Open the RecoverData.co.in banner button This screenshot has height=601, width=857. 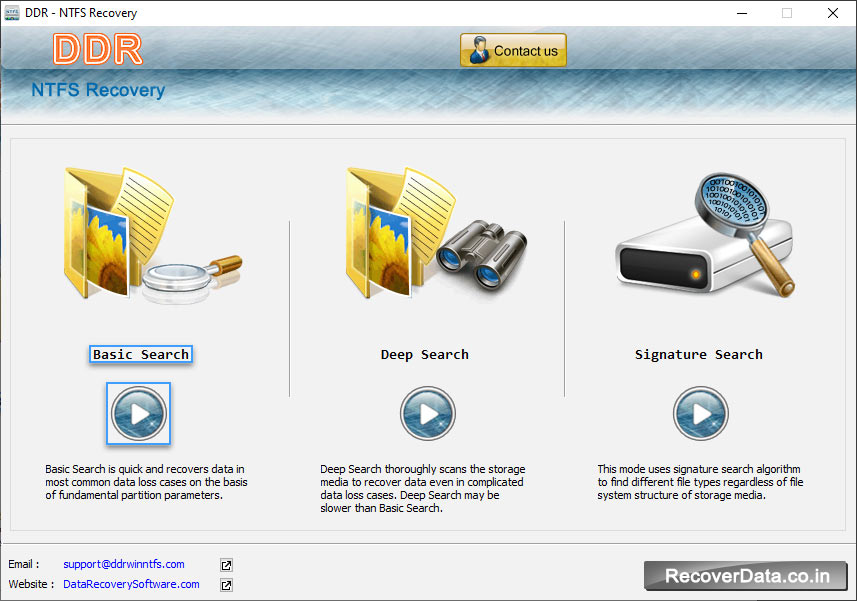click(x=746, y=576)
